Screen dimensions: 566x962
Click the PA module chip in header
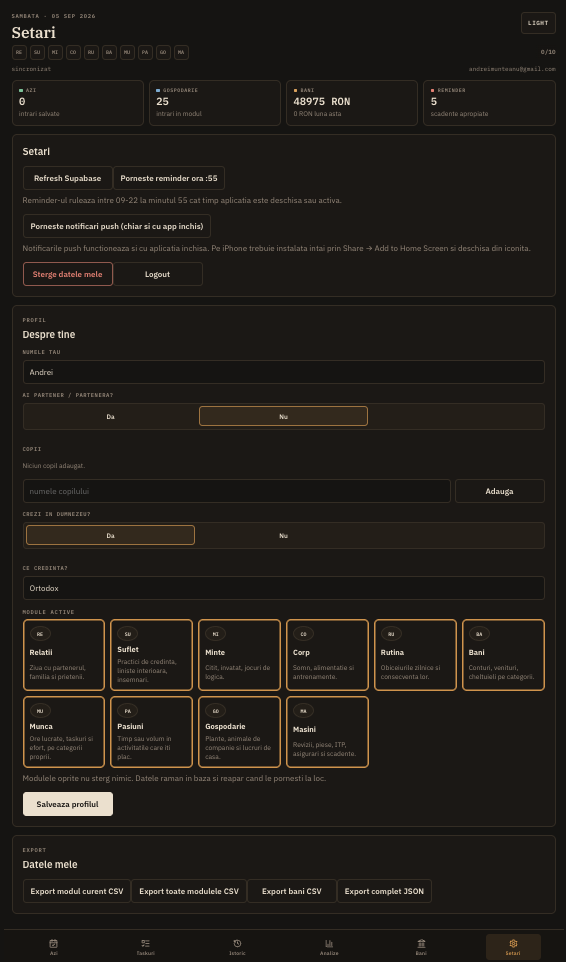click(145, 53)
